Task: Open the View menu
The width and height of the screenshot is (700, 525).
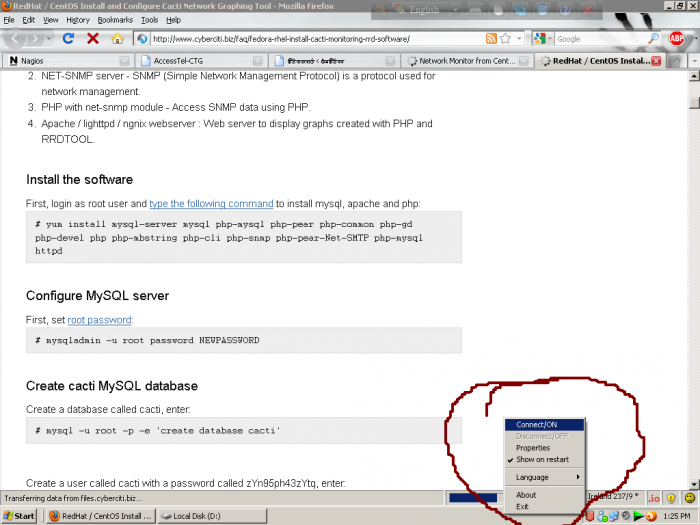Action: pos(50,20)
